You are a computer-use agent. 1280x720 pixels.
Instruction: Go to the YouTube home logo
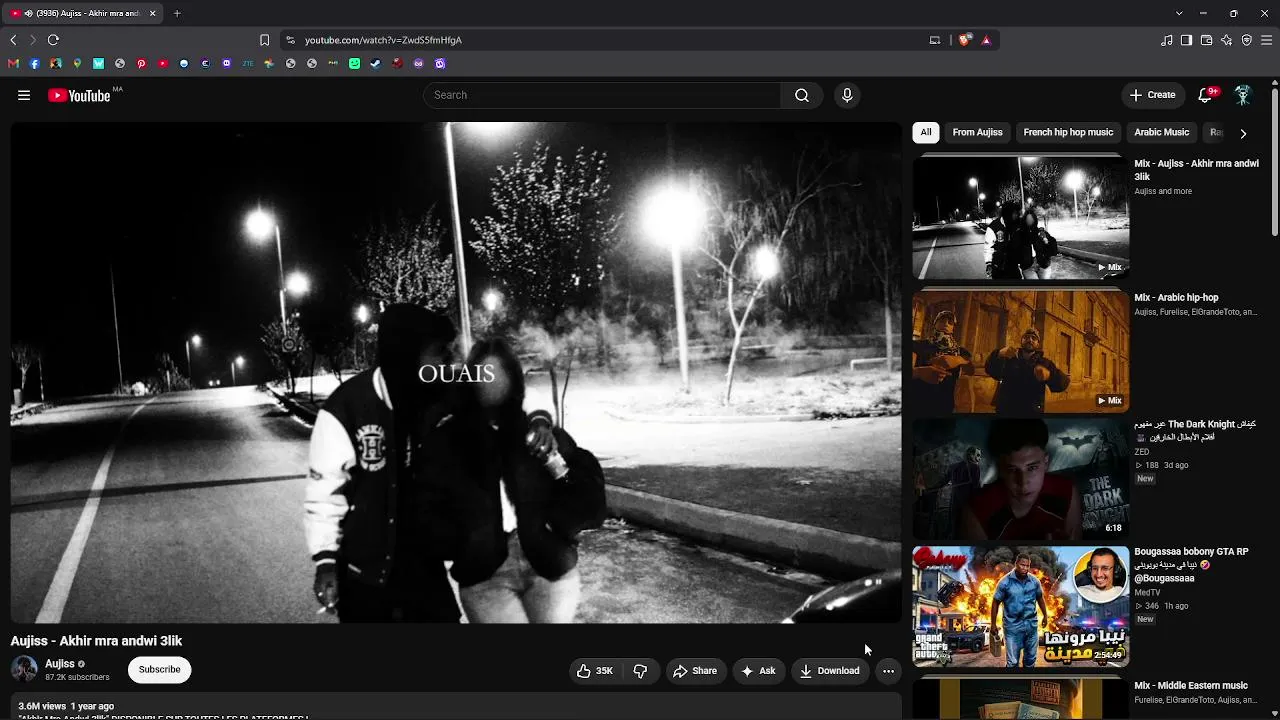(x=79, y=95)
